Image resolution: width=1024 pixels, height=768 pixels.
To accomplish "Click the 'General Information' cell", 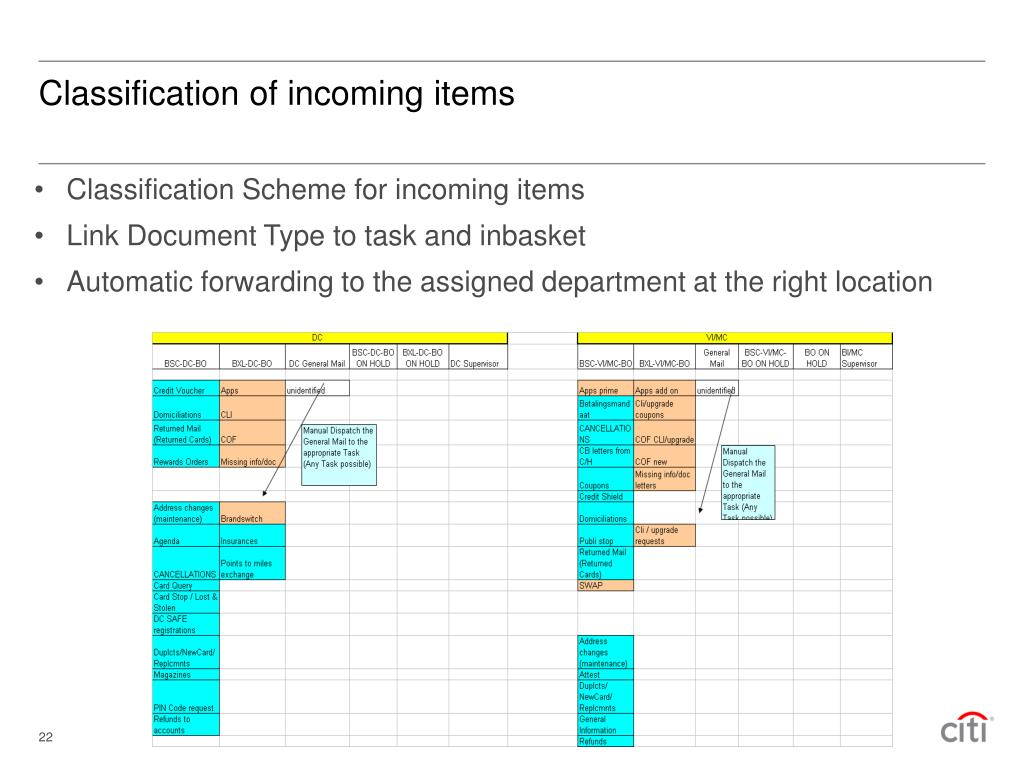I will click(x=605, y=725).
